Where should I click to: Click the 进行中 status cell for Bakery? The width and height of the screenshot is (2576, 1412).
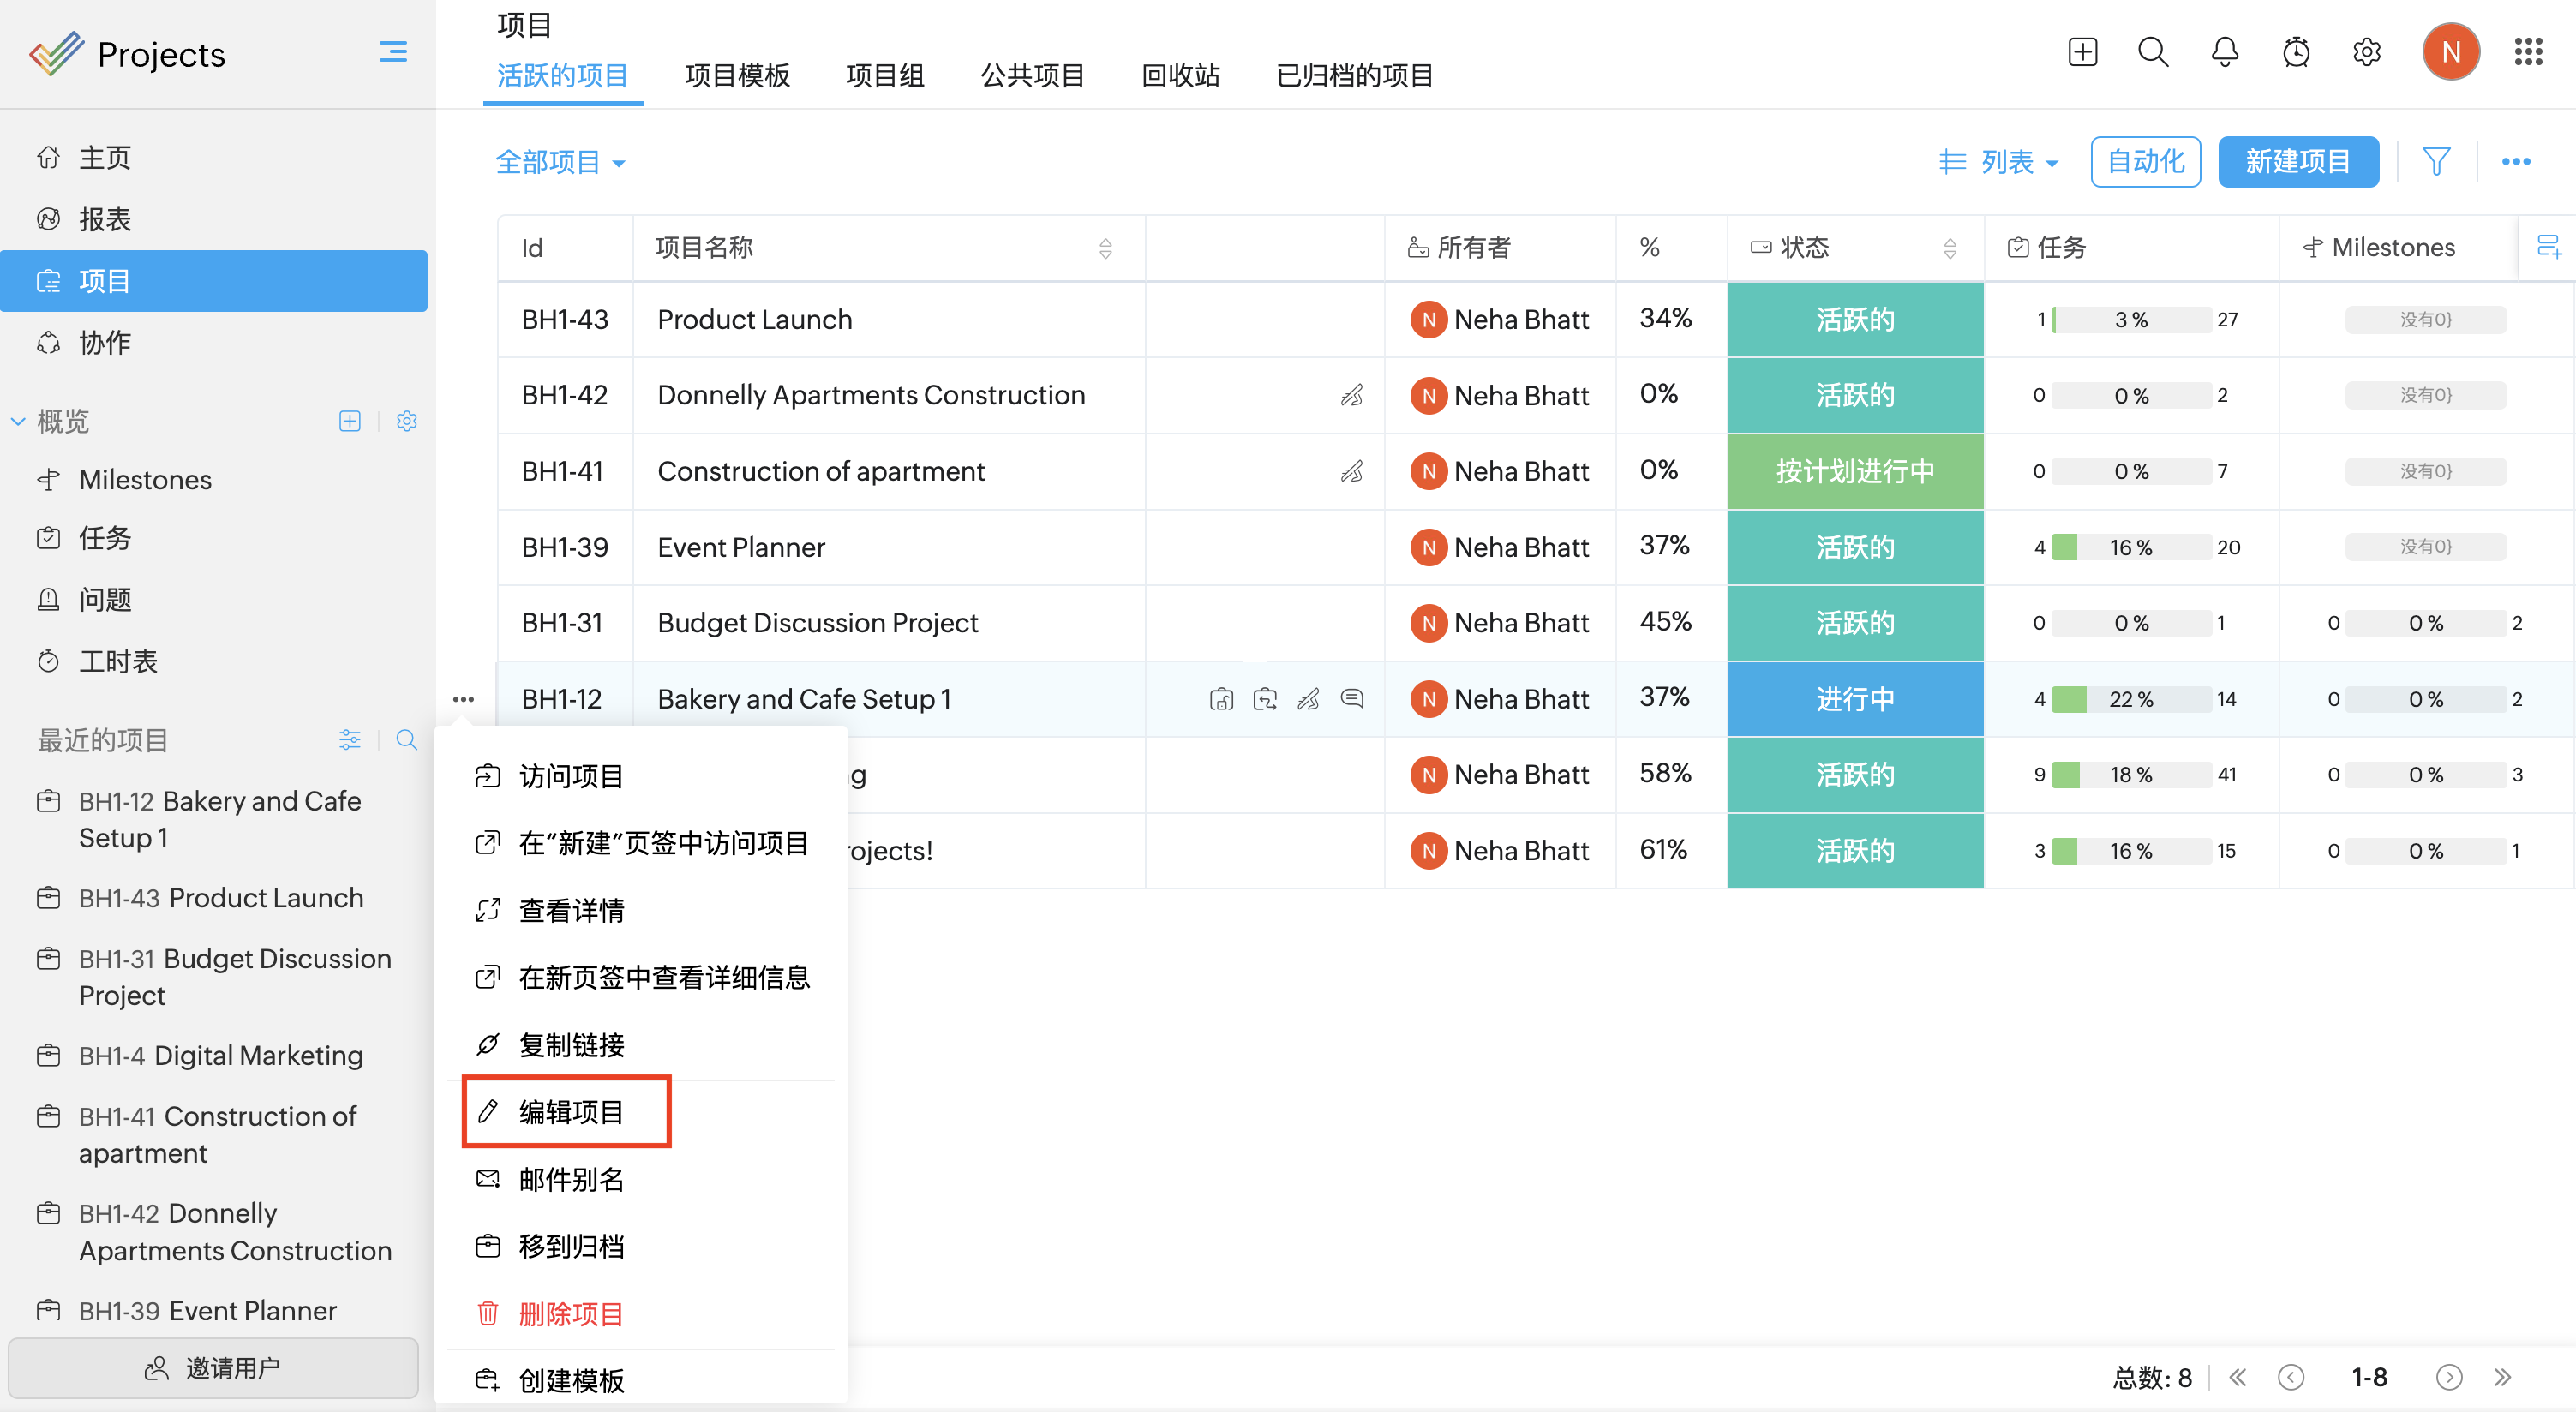click(1855, 698)
